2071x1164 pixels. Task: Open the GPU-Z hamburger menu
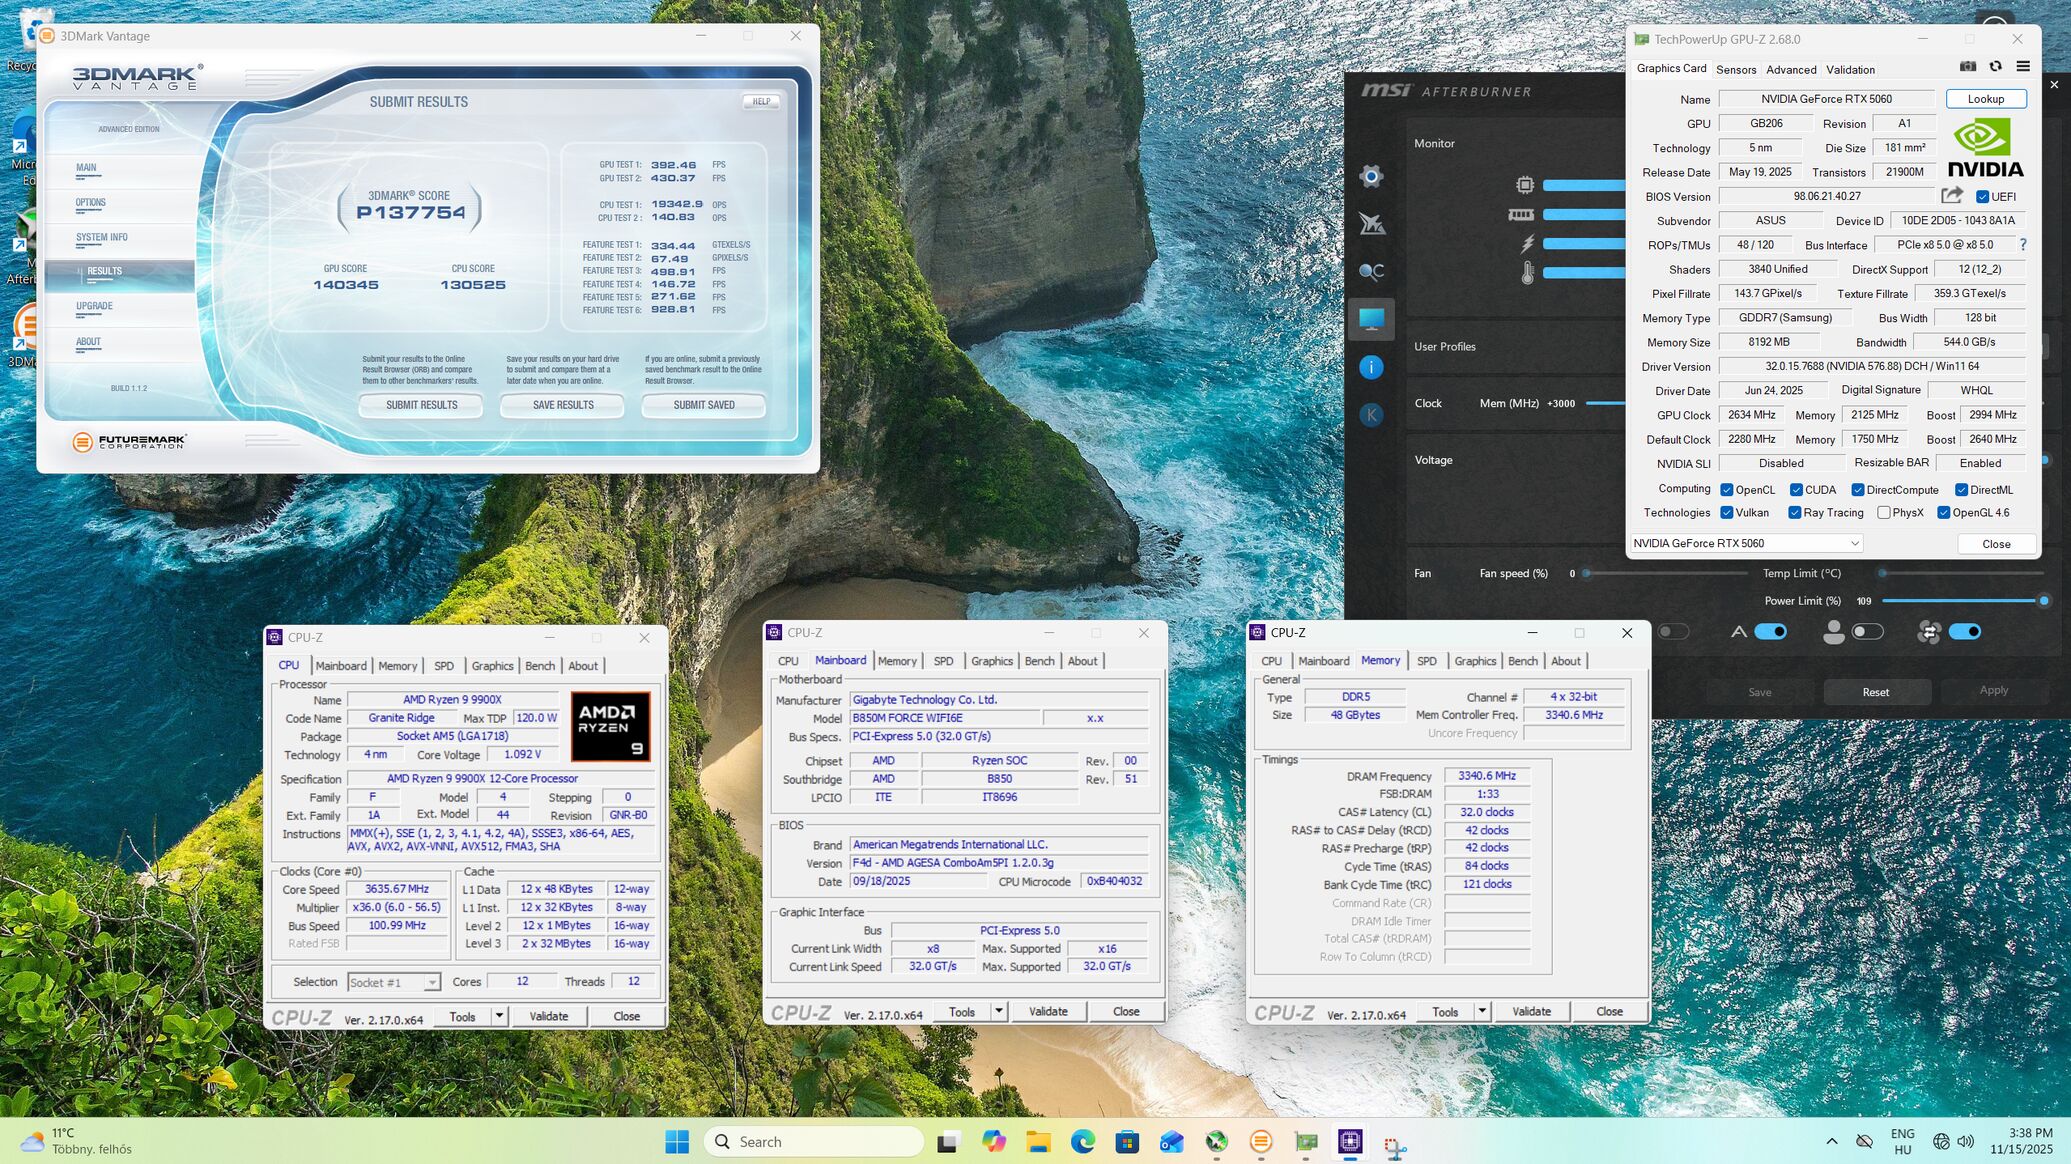(2023, 67)
